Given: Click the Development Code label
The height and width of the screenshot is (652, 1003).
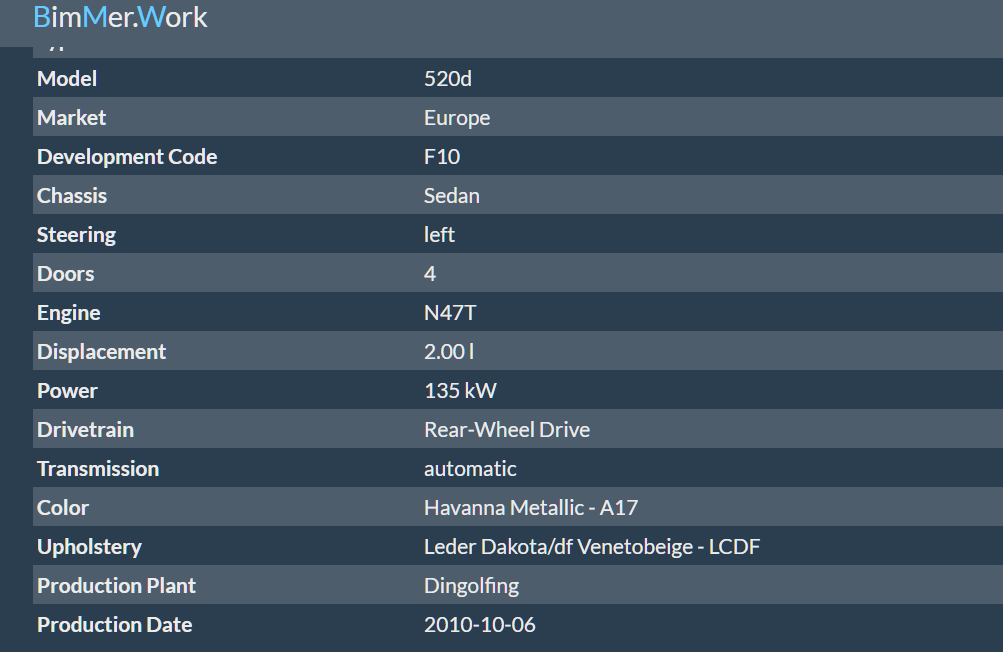Looking at the screenshot, I should click(127, 157).
